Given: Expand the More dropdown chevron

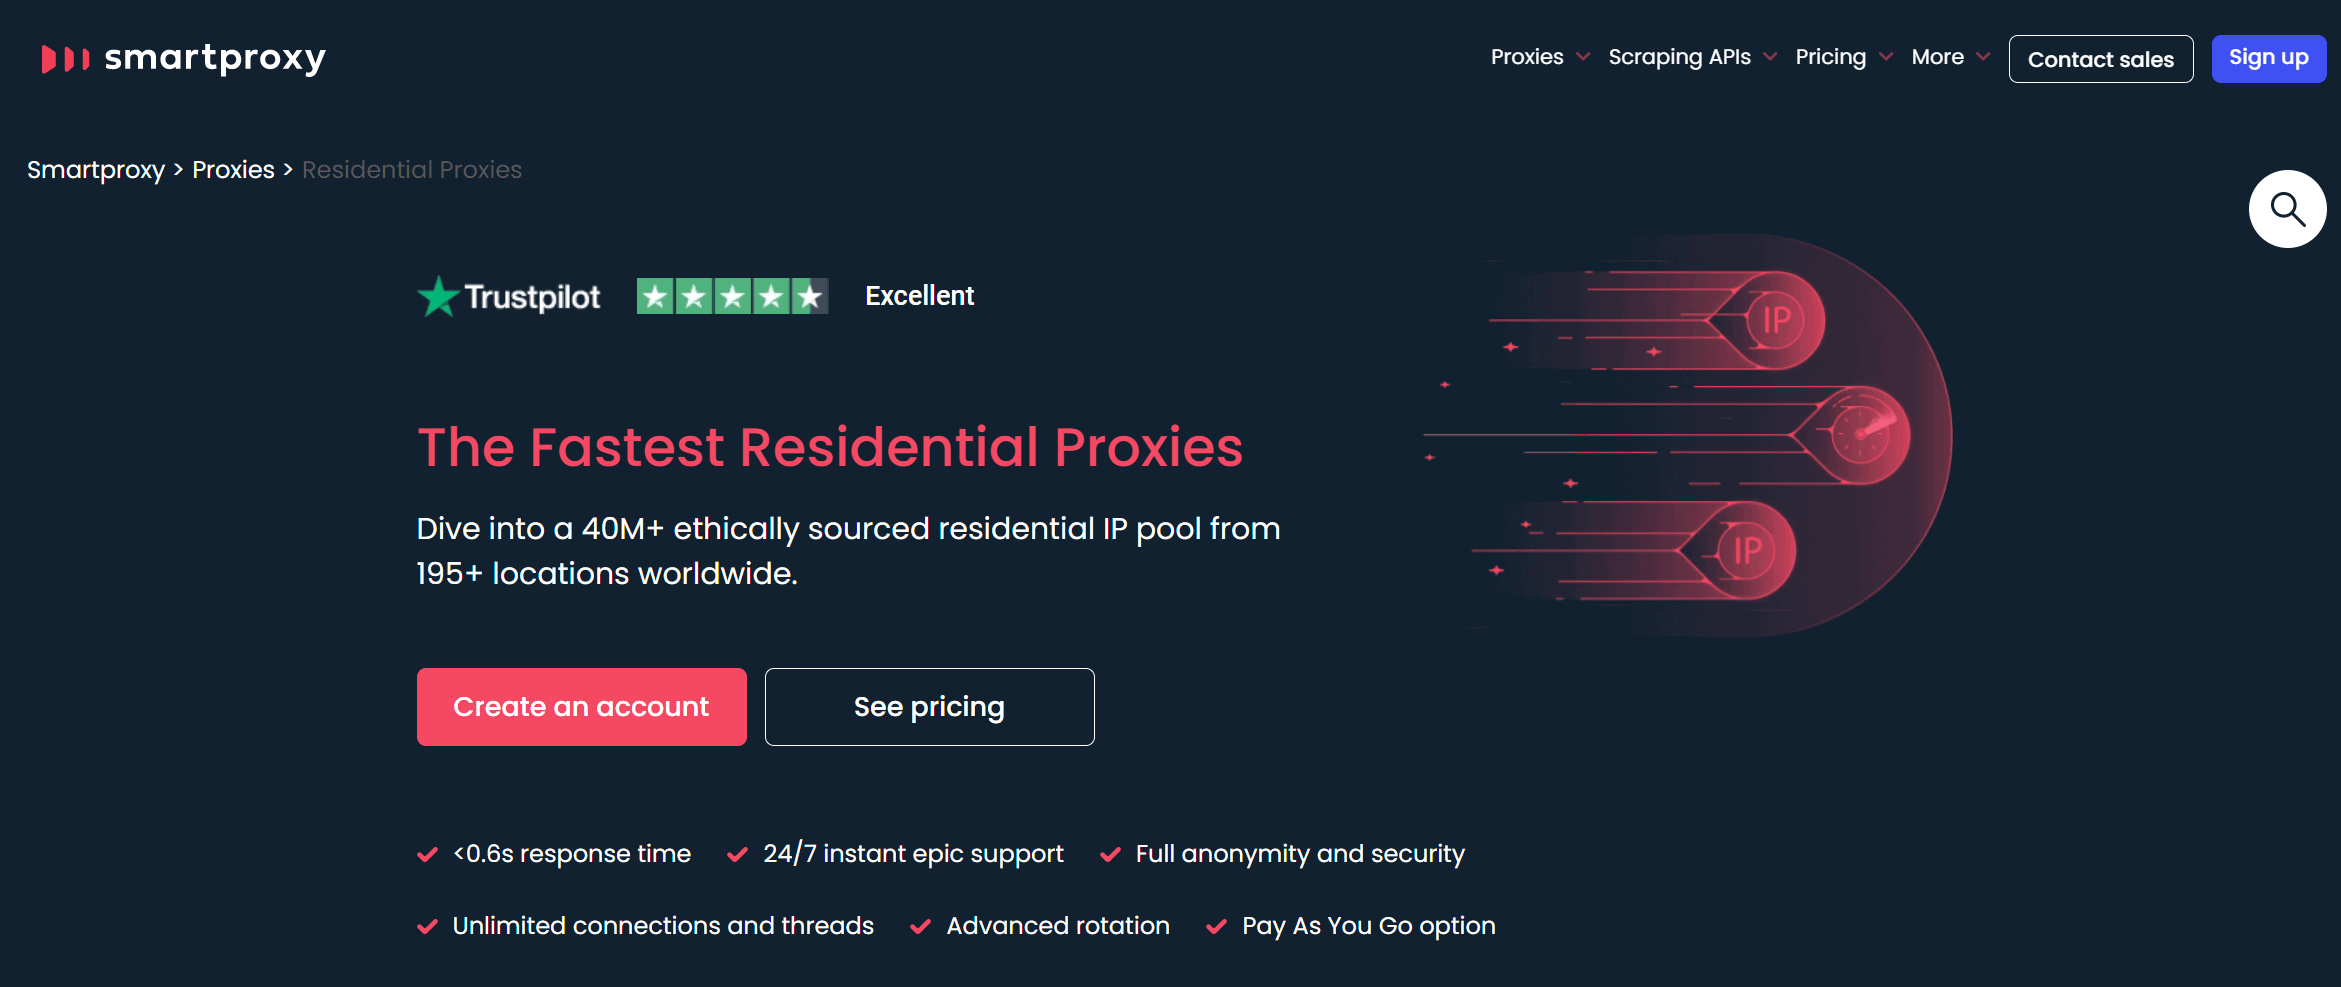Looking at the screenshot, I should 1983,57.
